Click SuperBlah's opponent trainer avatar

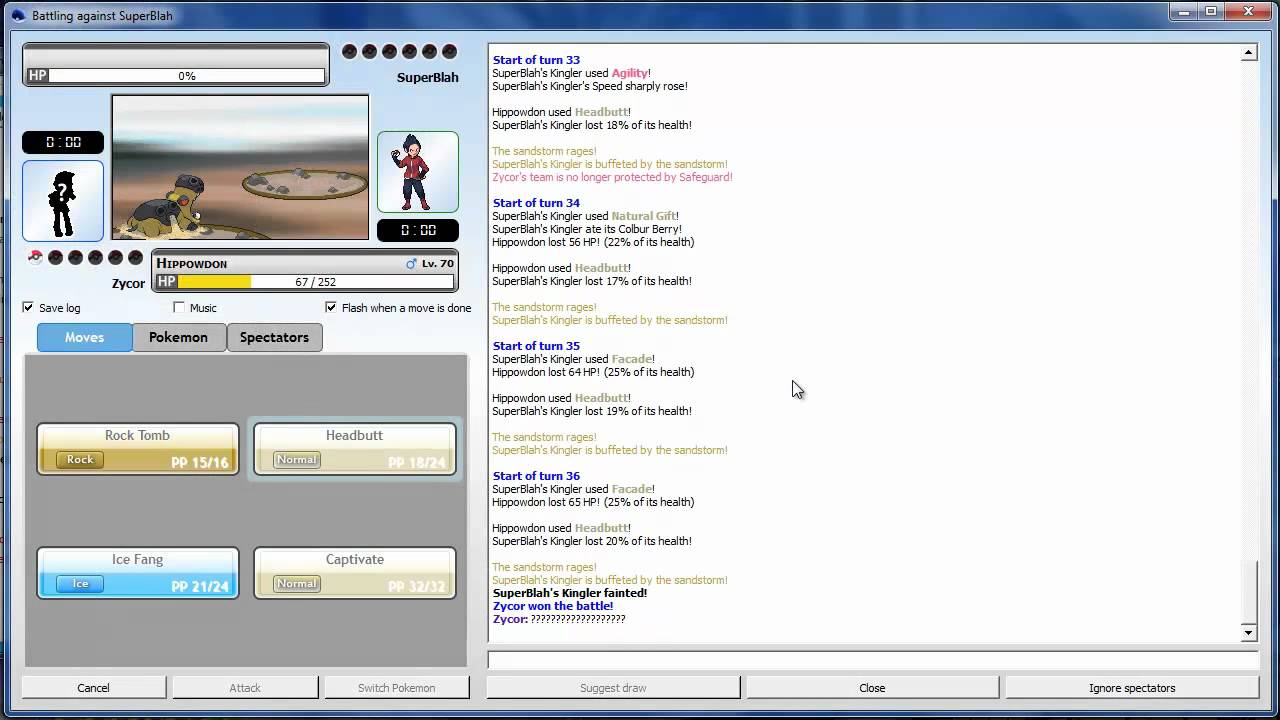coord(418,172)
